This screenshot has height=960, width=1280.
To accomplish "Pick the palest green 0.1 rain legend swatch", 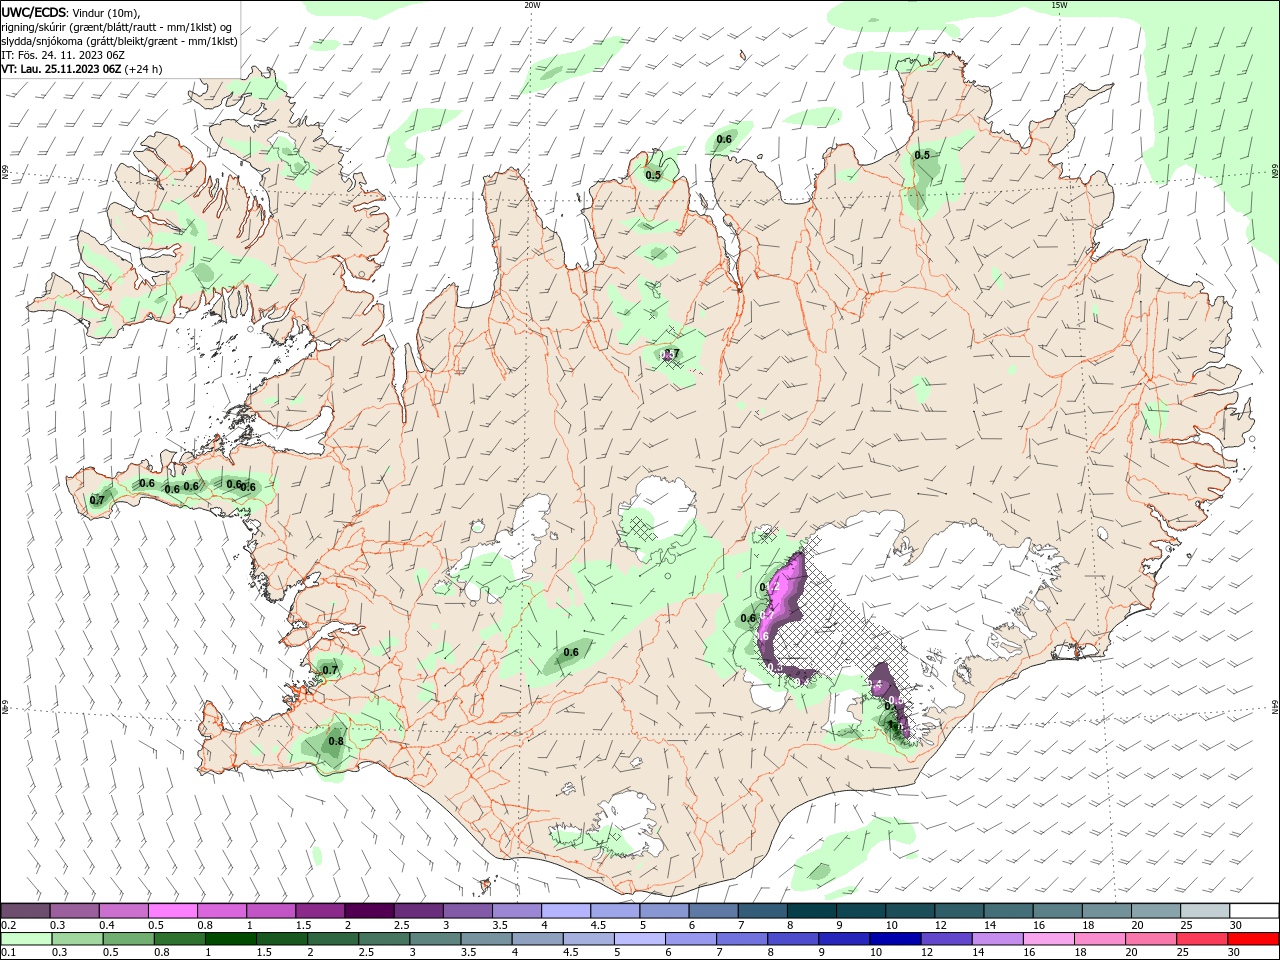I will (26, 939).
